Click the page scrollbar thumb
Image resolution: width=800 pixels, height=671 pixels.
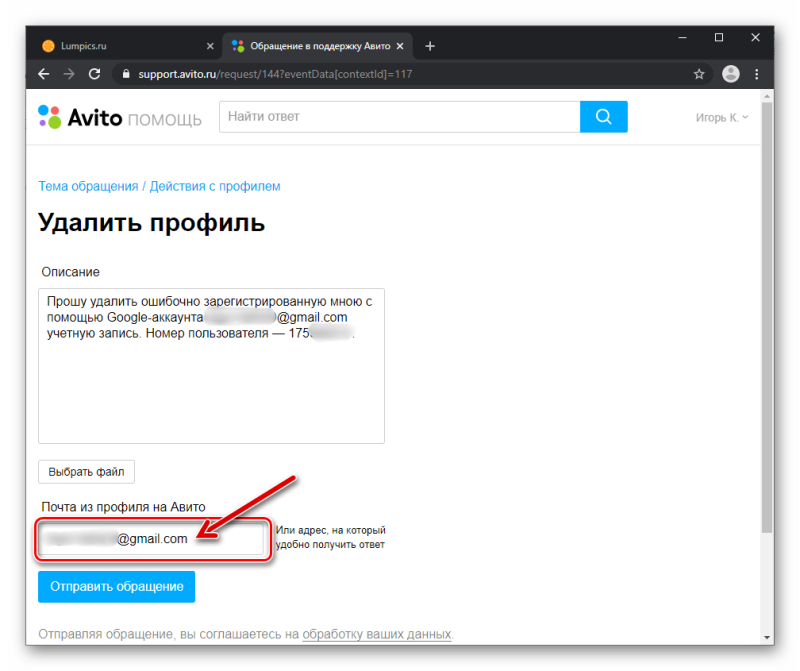click(x=766, y=317)
